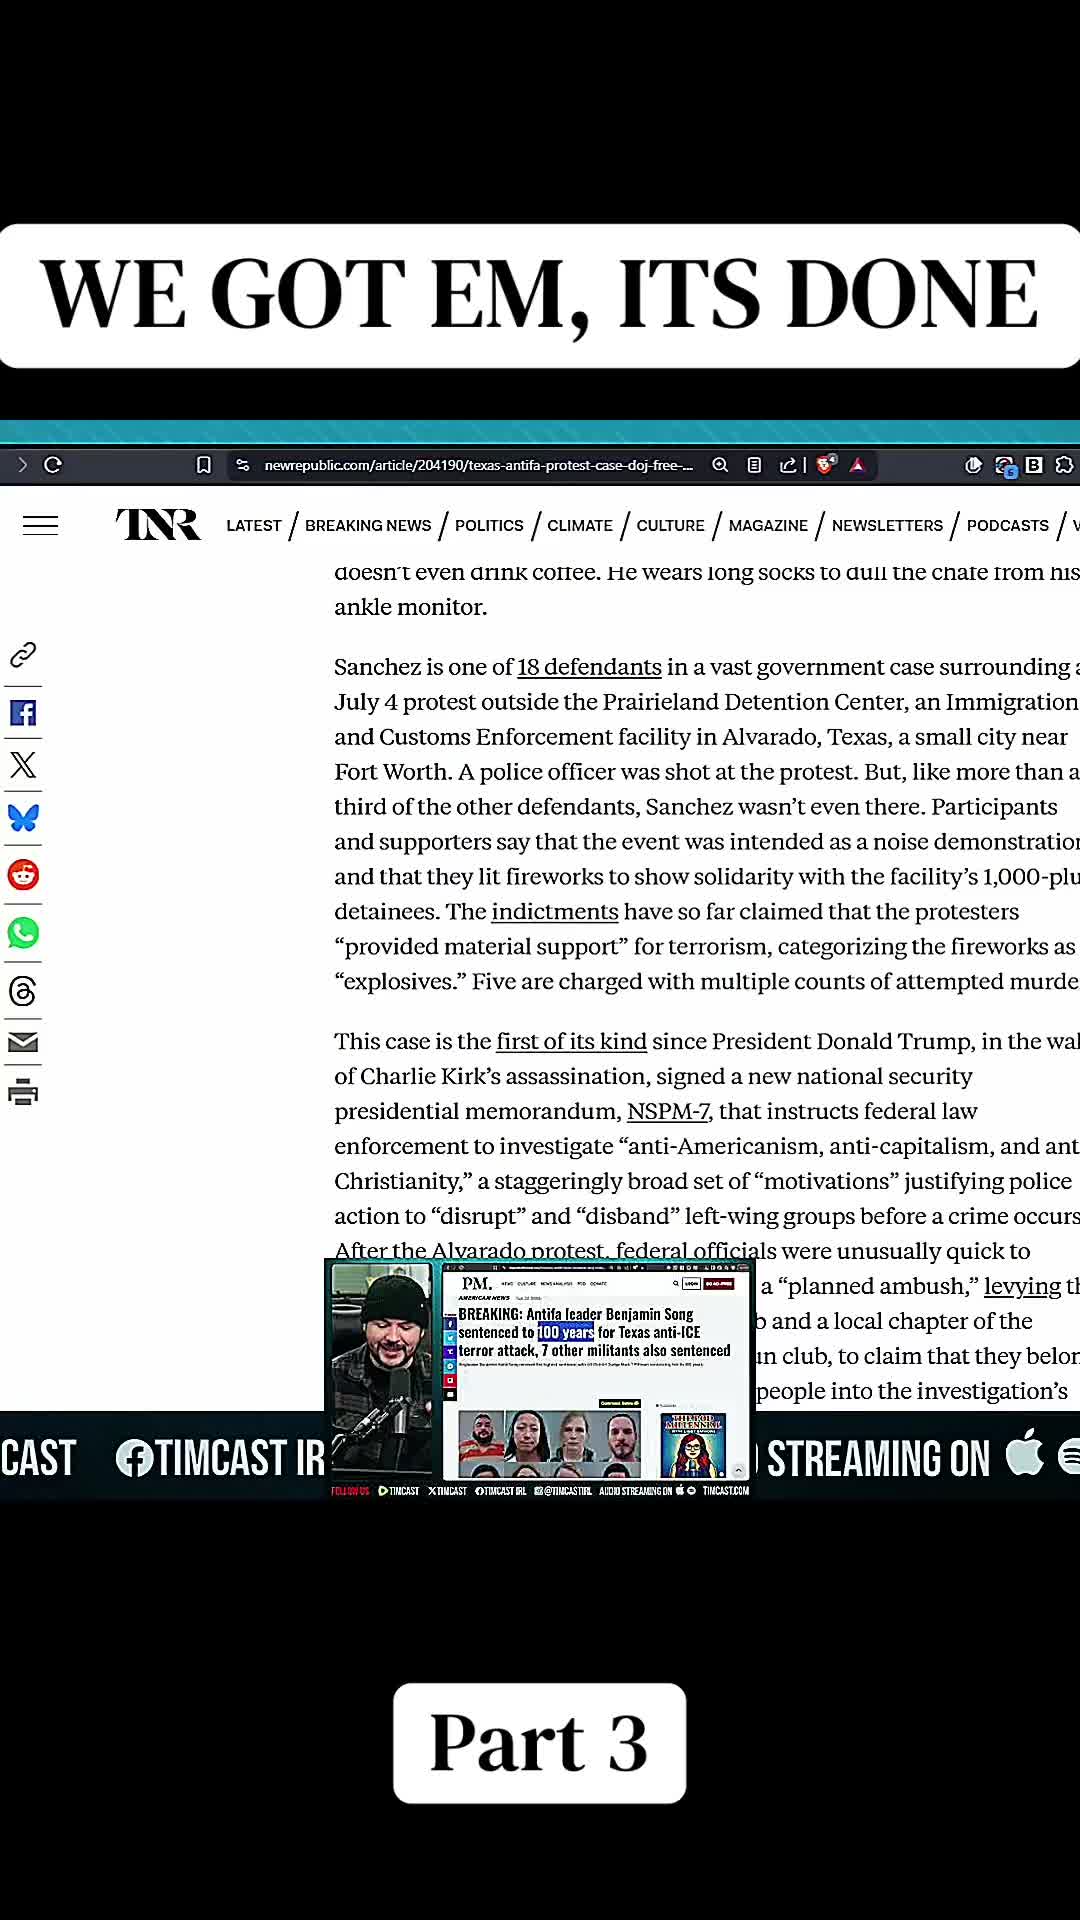
Task: Open the LATEST nav section
Action: pos(254,526)
